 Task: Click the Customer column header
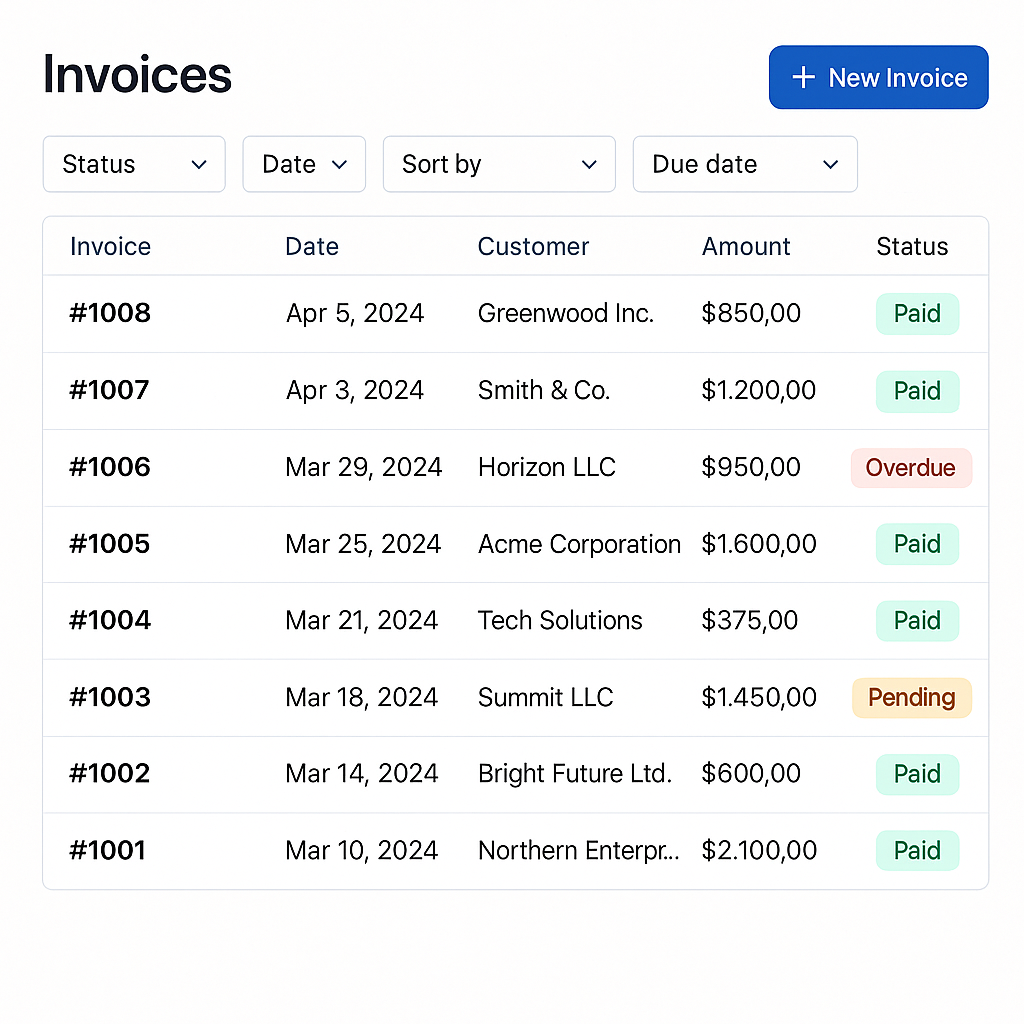[533, 247]
